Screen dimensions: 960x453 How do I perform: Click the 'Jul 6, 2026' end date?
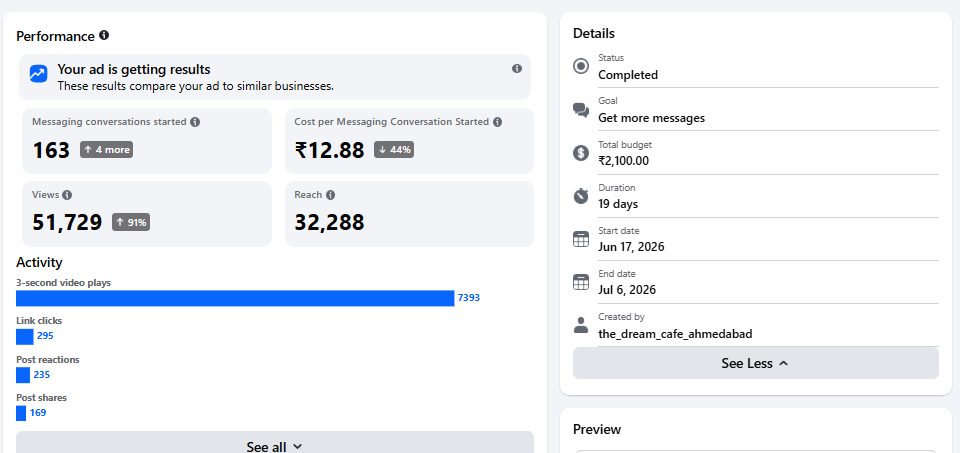tap(627, 290)
